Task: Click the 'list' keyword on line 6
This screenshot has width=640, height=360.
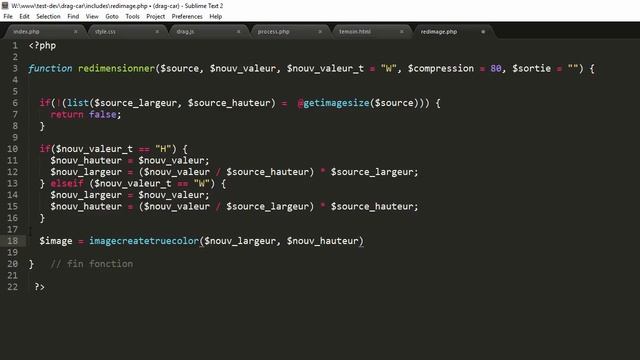Action: tap(78, 103)
